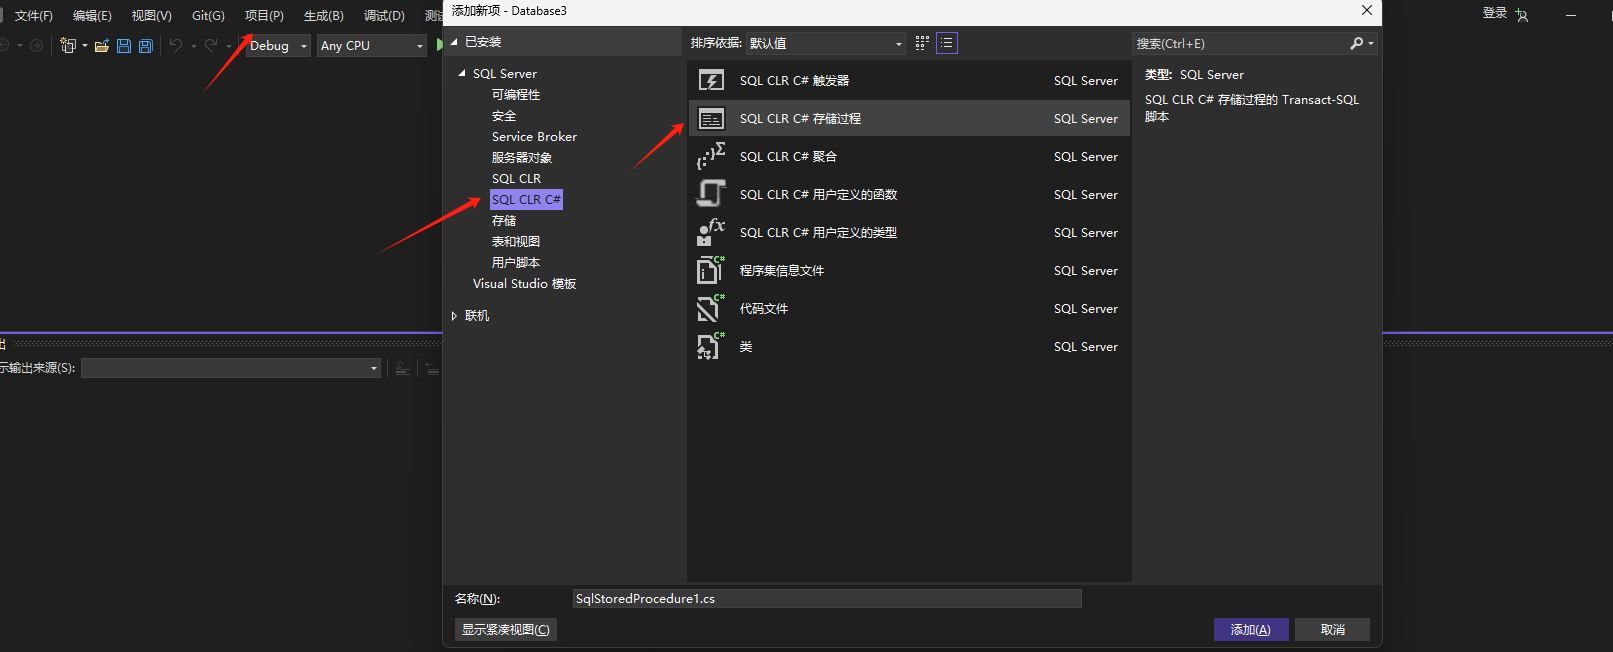Image resolution: width=1613 pixels, height=652 pixels.
Task: Select Service Broker in the category tree
Action: coord(534,137)
